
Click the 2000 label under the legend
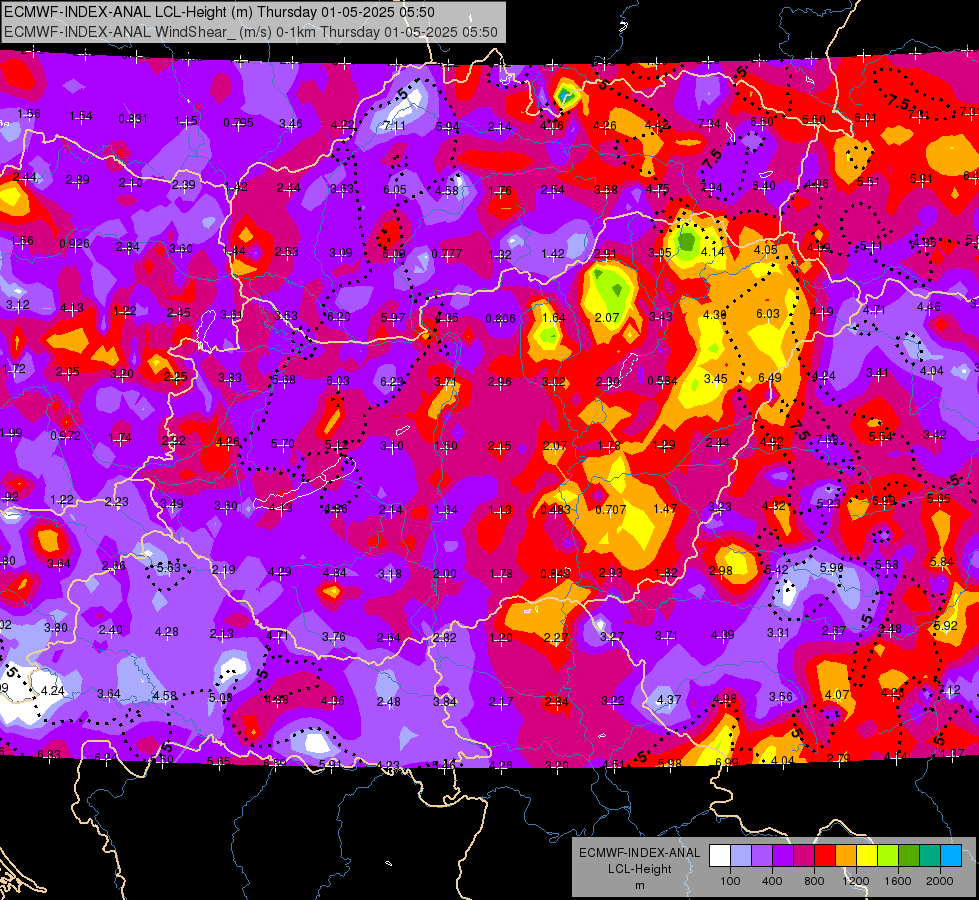pyautogui.click(x=940, y=881)
